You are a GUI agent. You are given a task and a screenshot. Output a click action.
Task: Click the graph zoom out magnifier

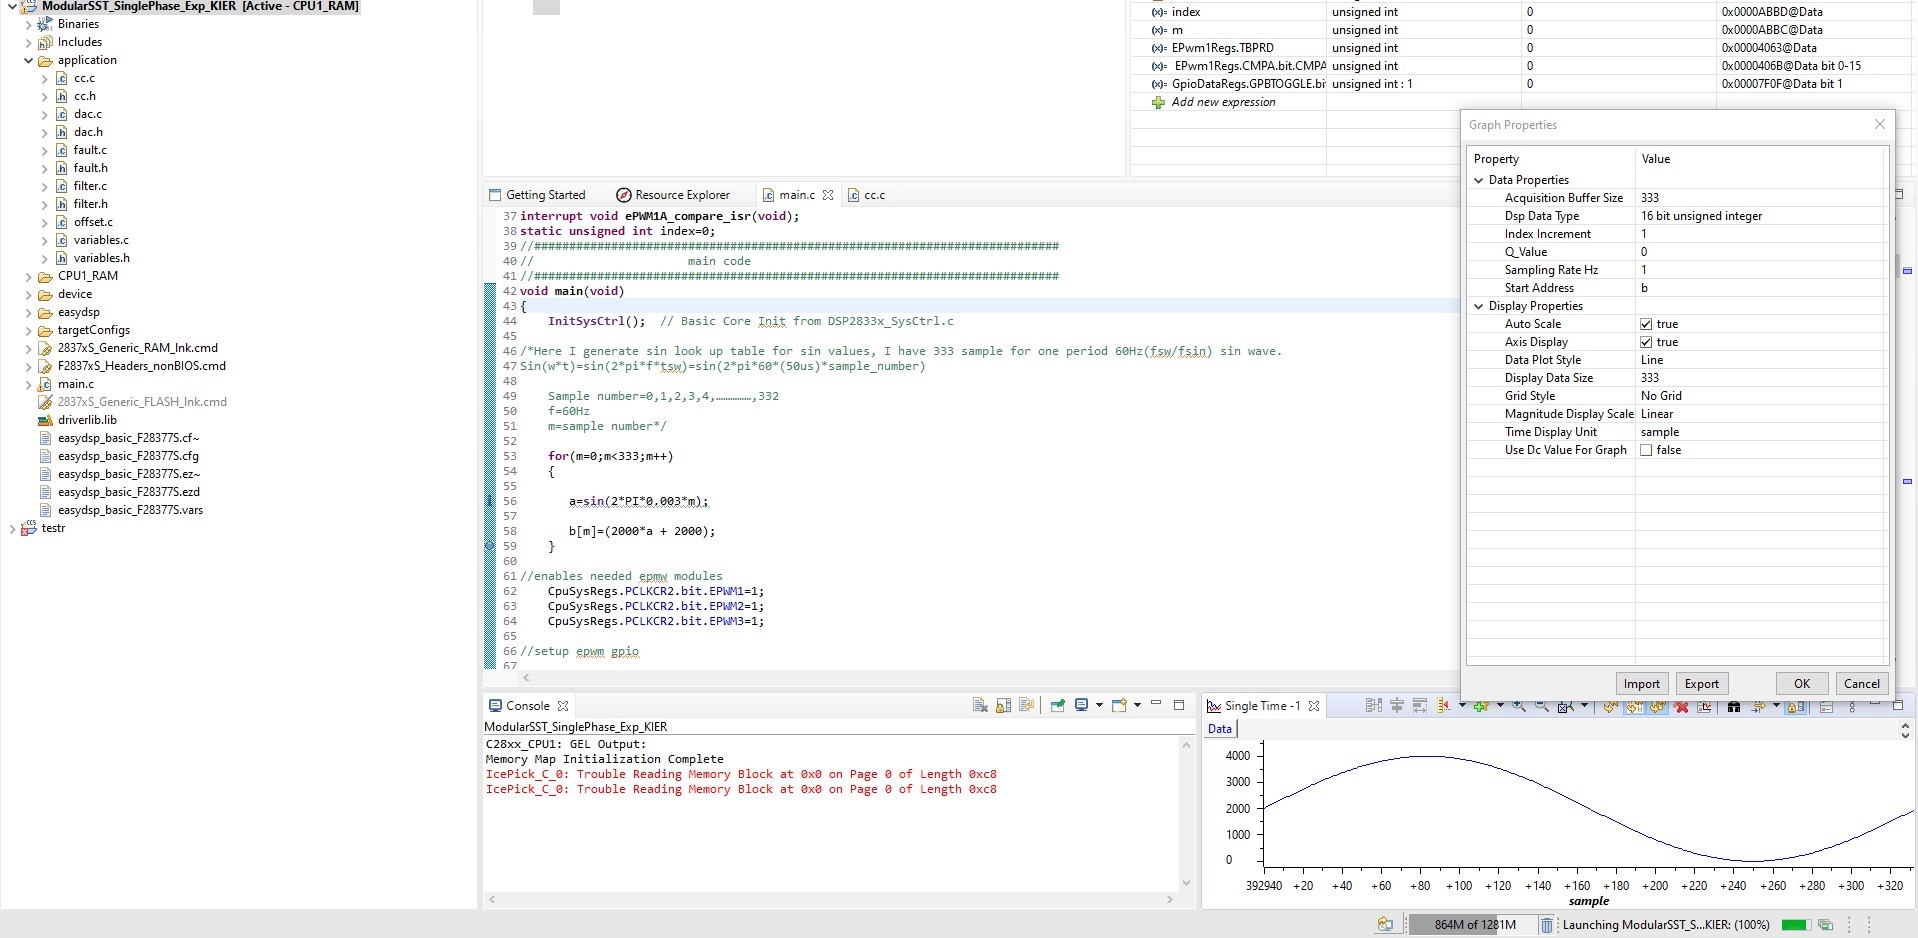(1542, 705)
